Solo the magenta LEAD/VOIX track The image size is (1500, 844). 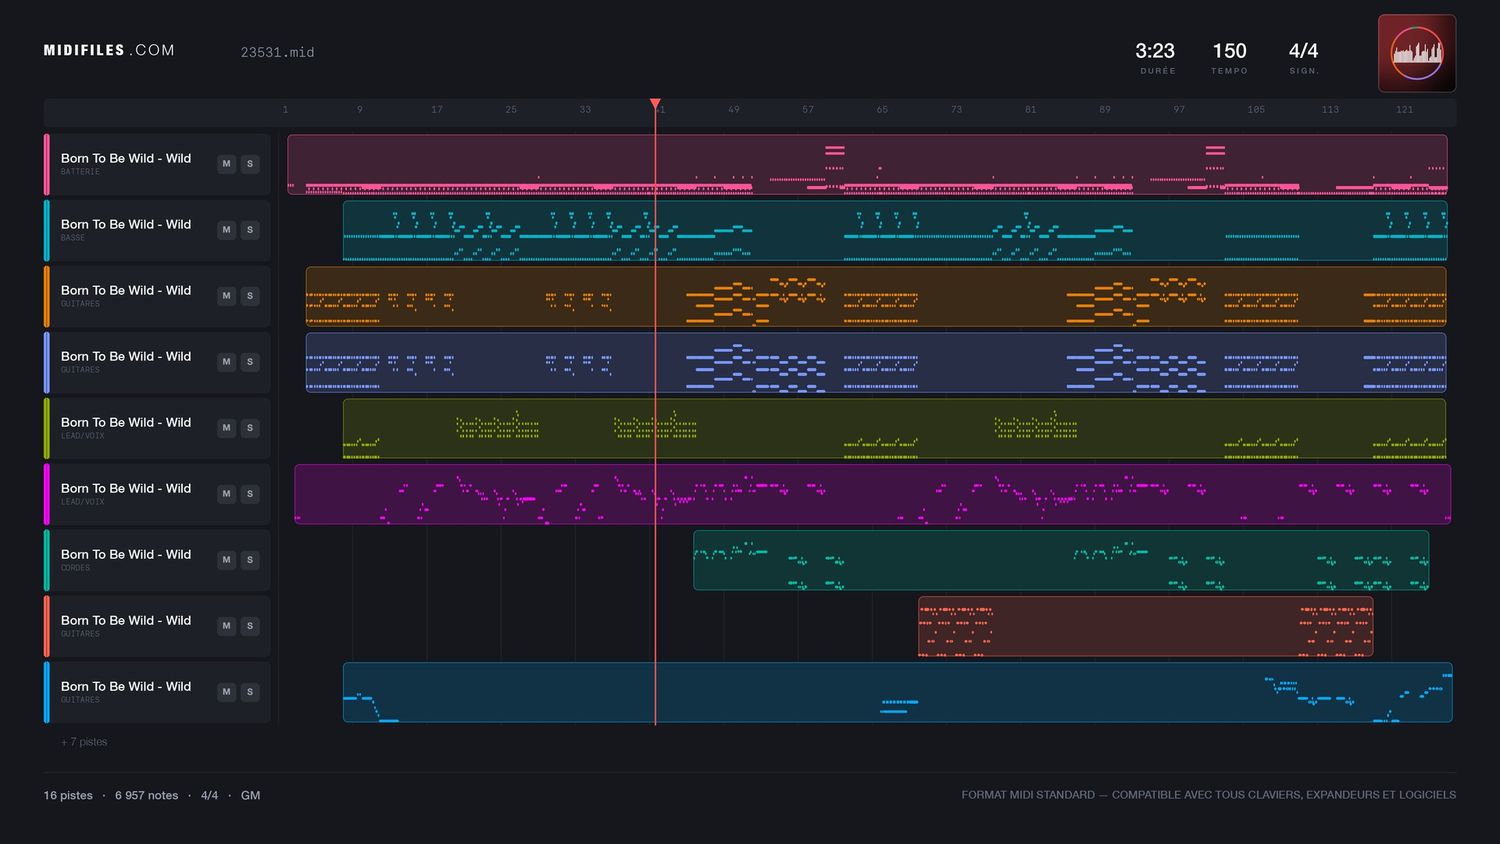click(250, 494)
